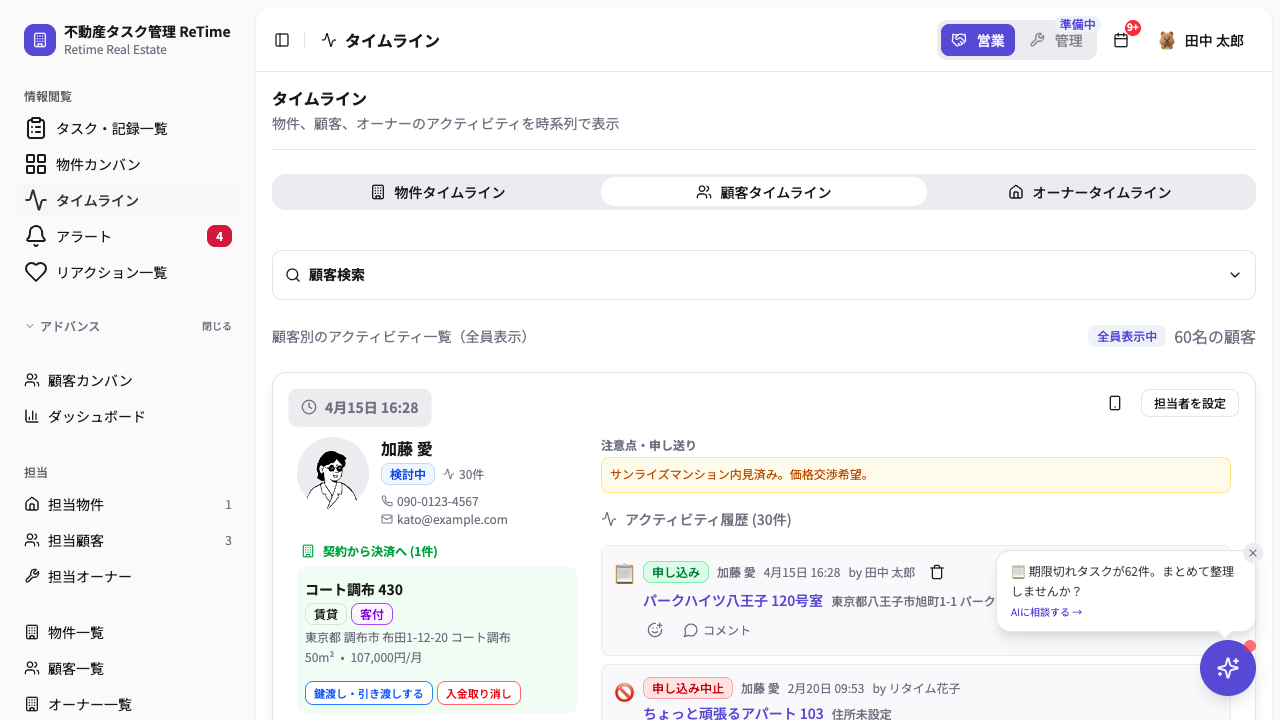Click 担当者を設定 button
The width and height of the screenshot is (1280, 720).
tap(1190, 403)
